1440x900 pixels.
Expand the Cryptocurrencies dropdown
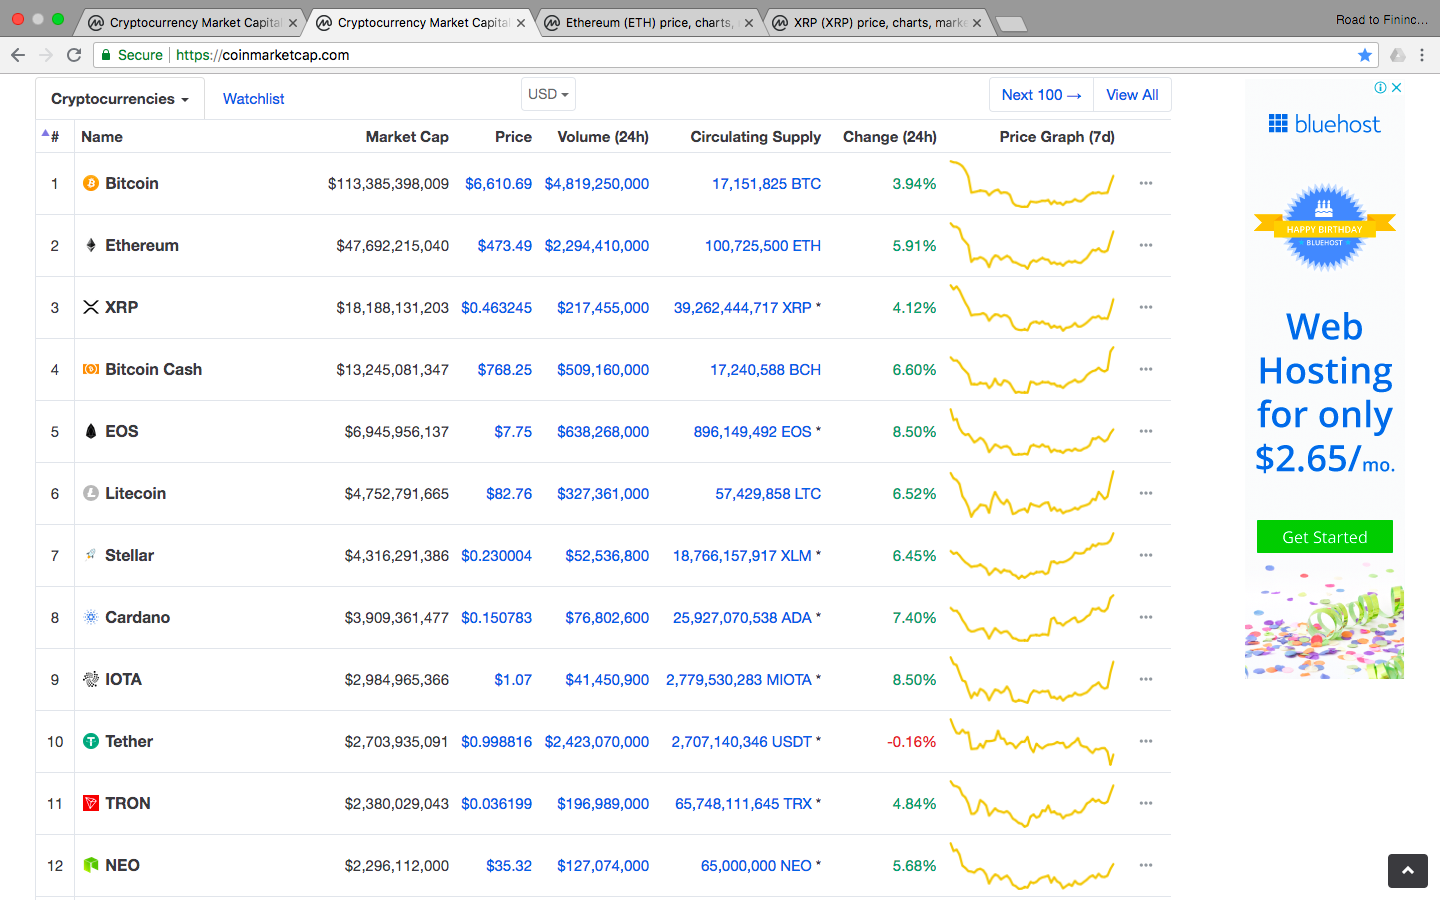click(x=120, y=99)
